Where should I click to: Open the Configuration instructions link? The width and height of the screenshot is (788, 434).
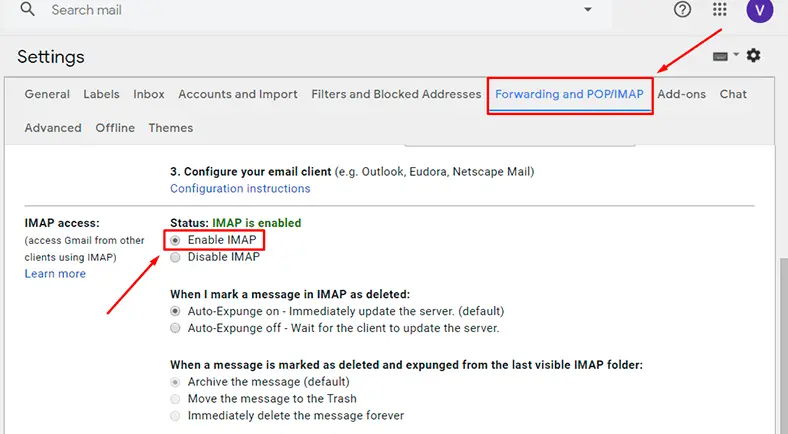tap(240, 188)
